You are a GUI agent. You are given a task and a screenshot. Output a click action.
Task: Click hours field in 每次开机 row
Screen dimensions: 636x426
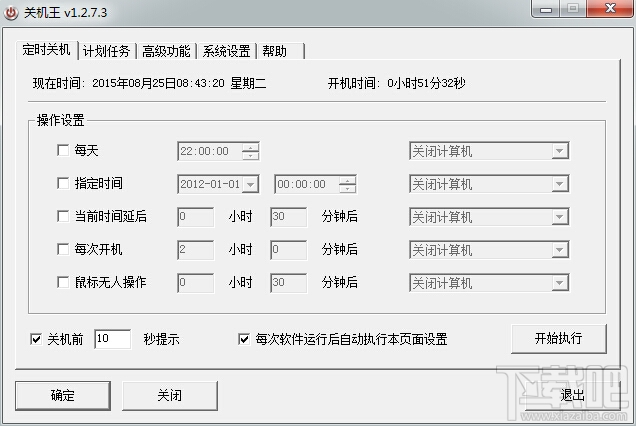click(196, 250)
